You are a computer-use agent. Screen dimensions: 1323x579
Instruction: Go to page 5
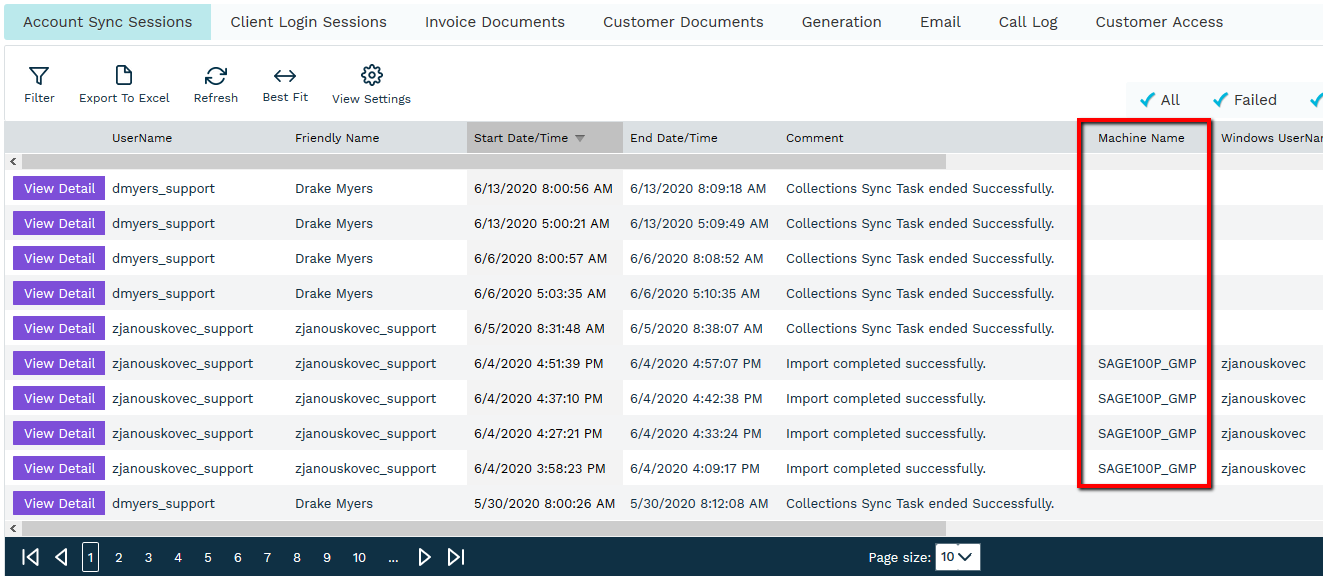208,557
